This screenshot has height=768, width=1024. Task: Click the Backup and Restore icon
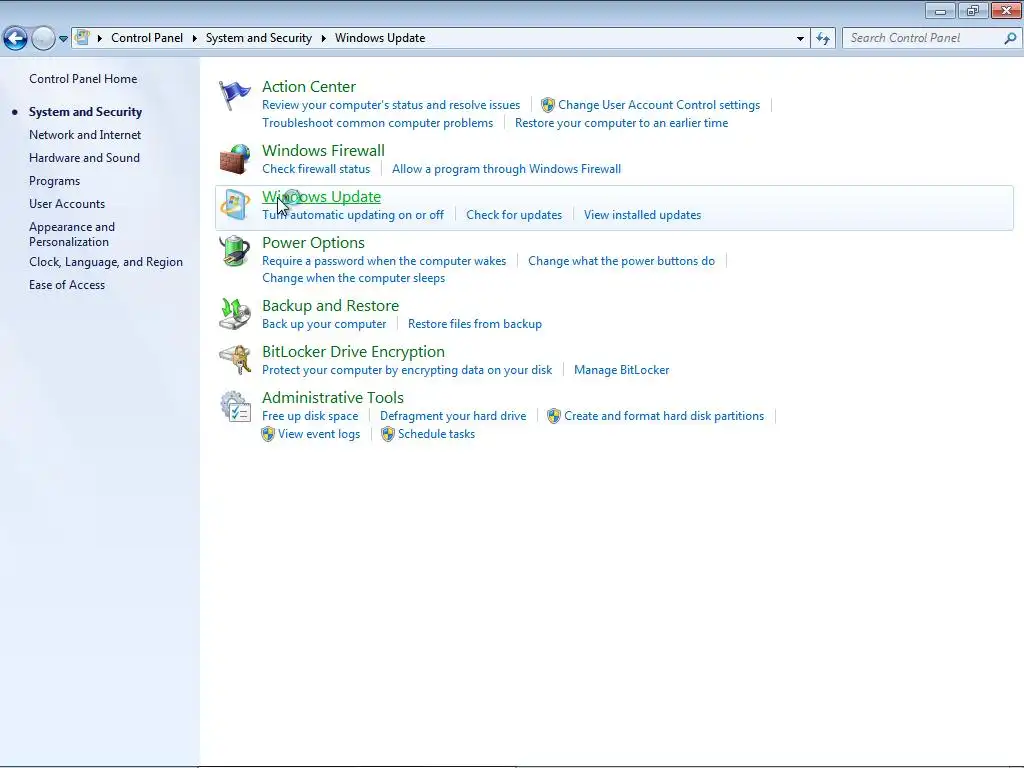[234, 314]
